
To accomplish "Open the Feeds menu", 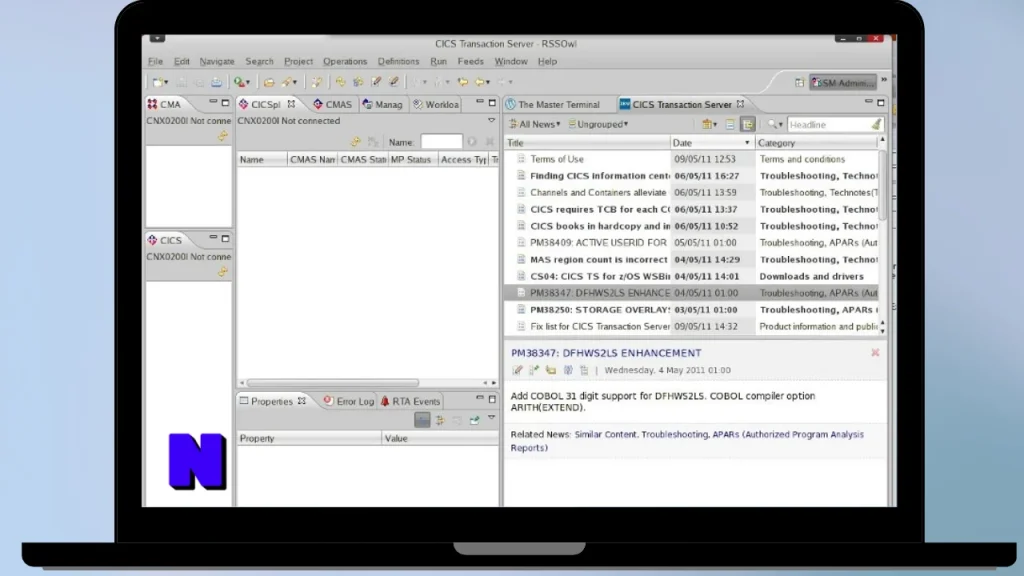I will [x=470, y=61].
